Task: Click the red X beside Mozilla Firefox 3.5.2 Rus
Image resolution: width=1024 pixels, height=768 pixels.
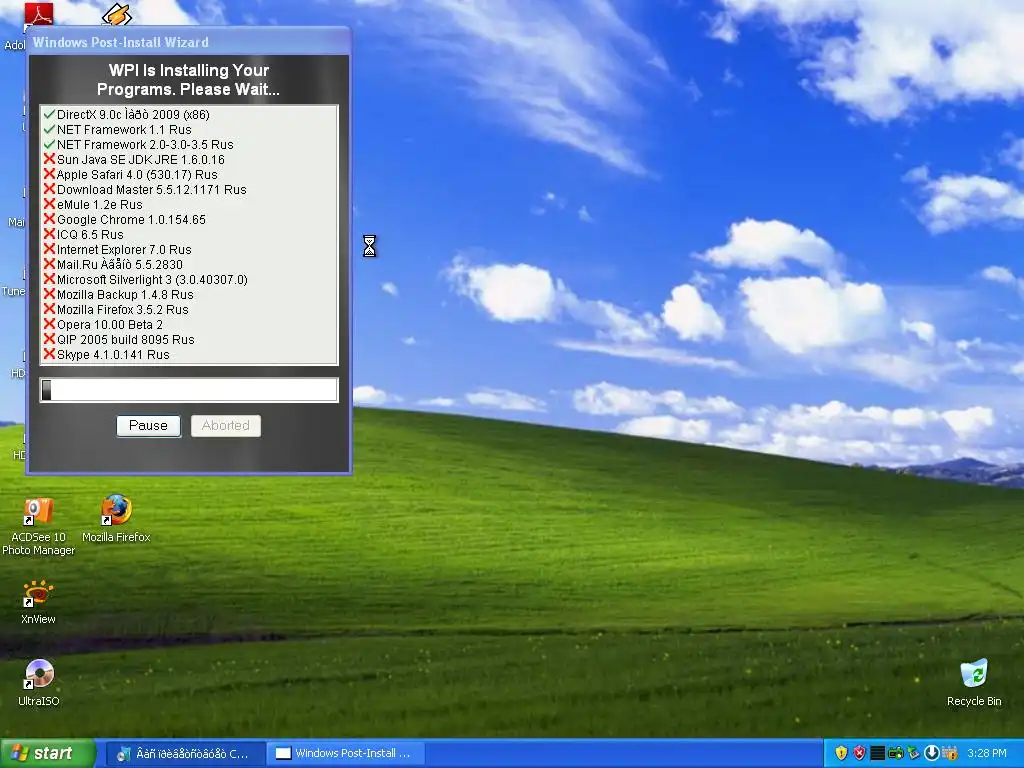Action: point(49,310)
